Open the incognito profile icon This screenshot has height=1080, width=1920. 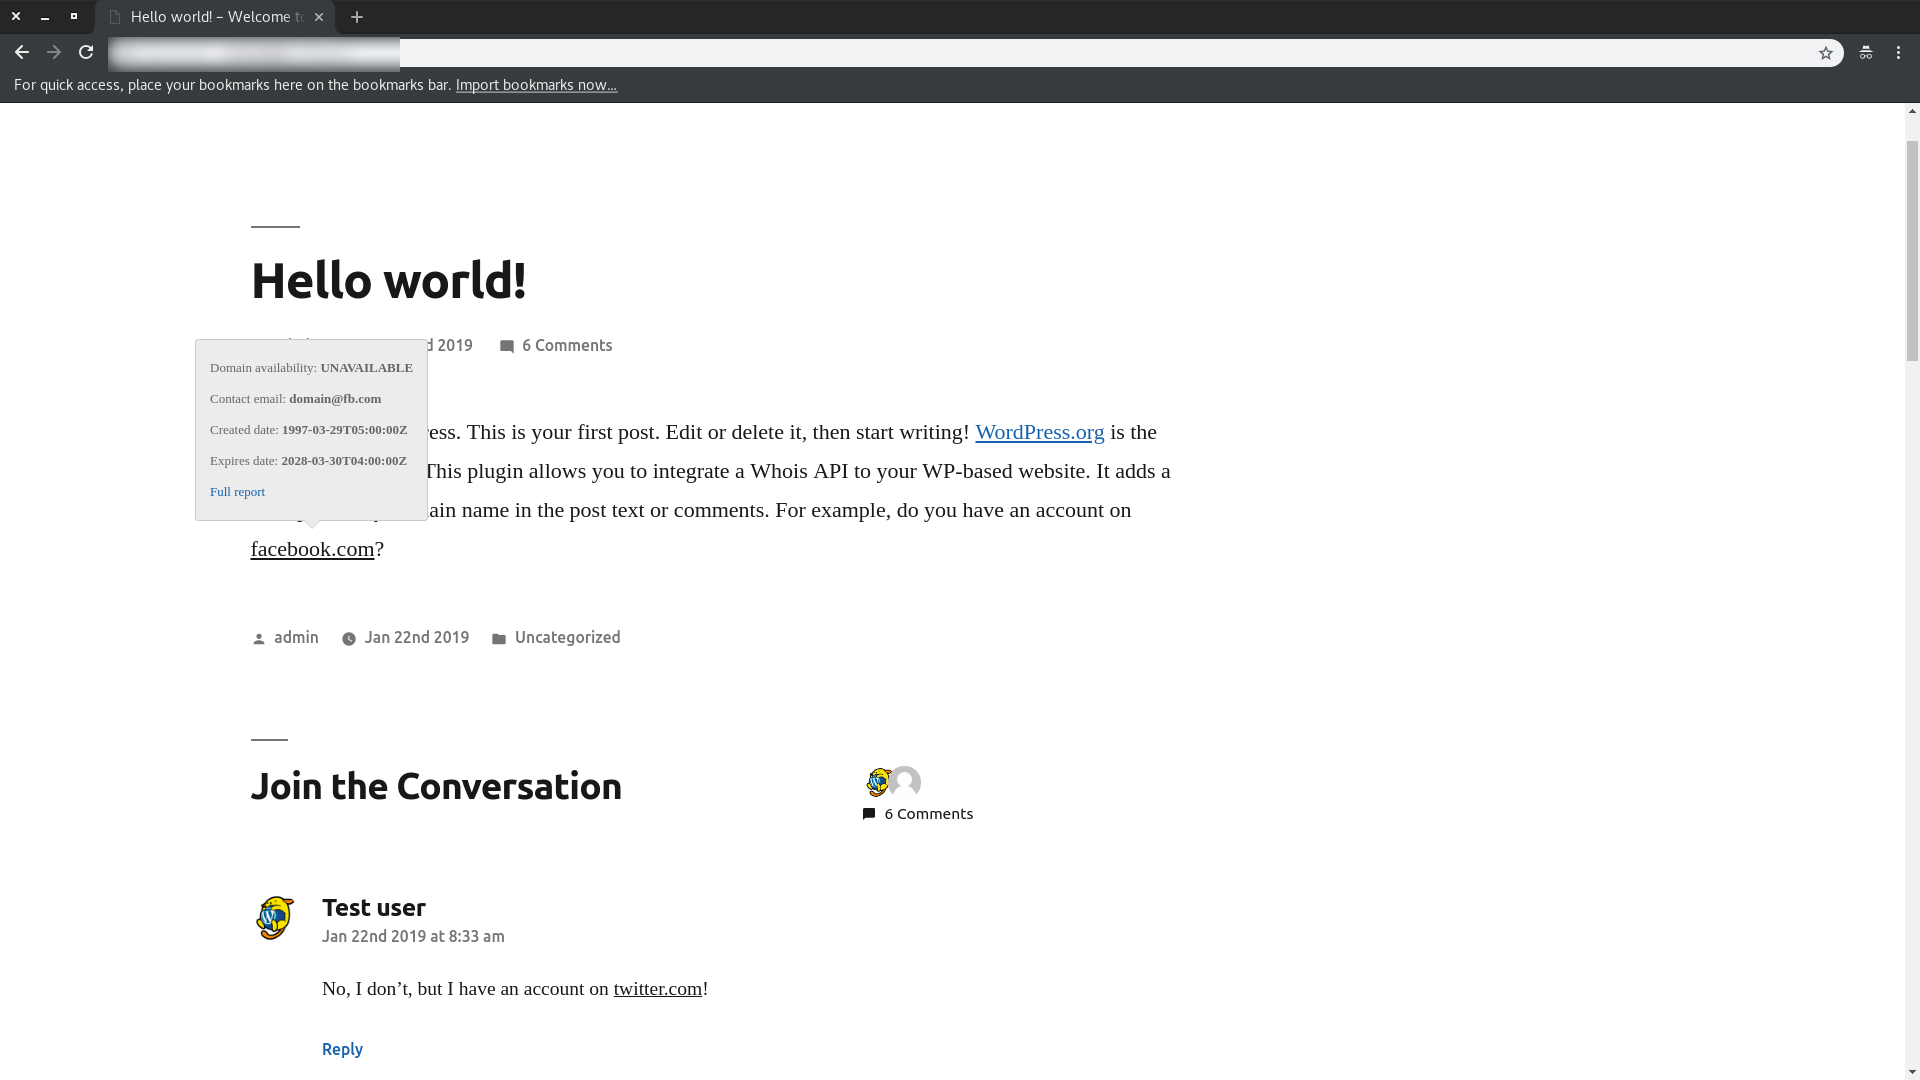pos(1866,53)
